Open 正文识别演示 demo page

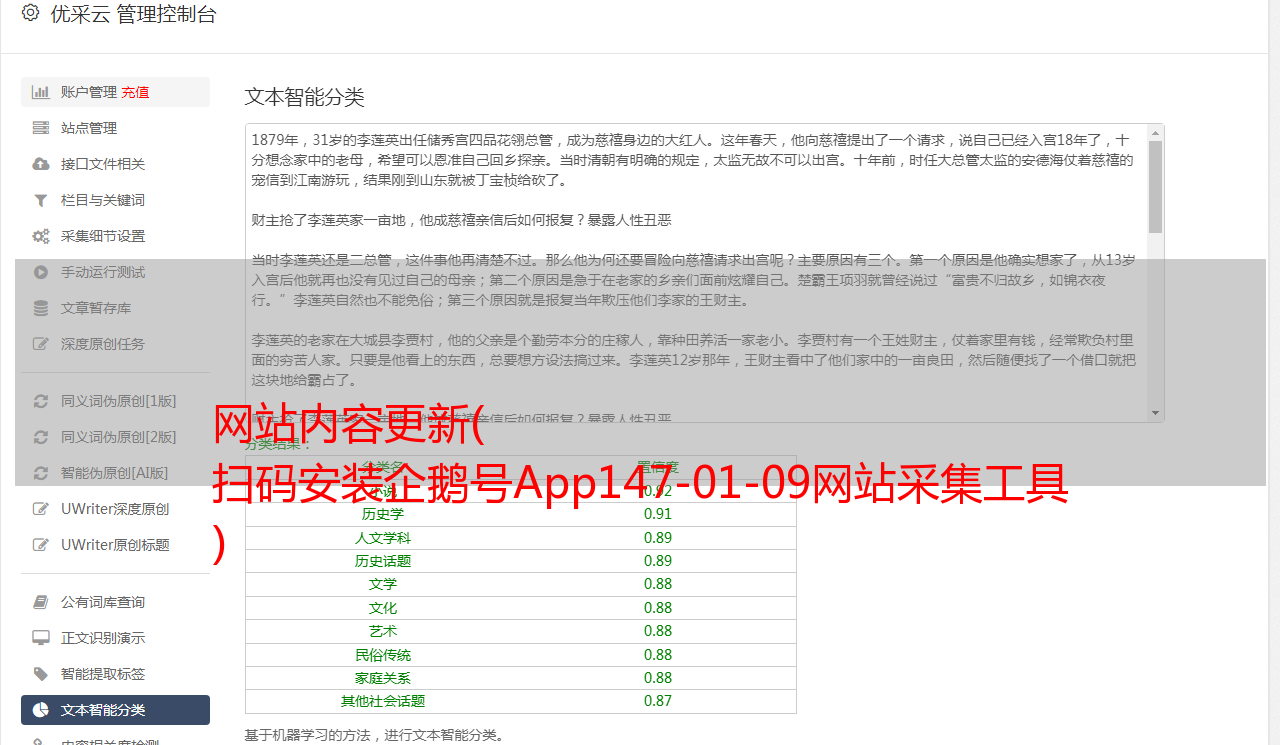(x=115, y=638)
